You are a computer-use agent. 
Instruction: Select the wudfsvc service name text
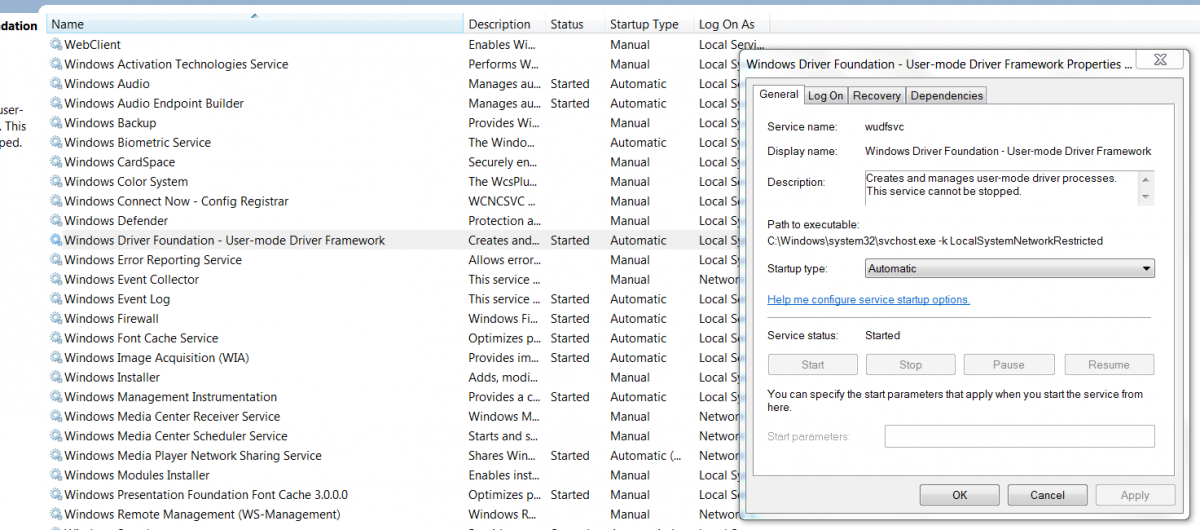click(x=884, y=127)
